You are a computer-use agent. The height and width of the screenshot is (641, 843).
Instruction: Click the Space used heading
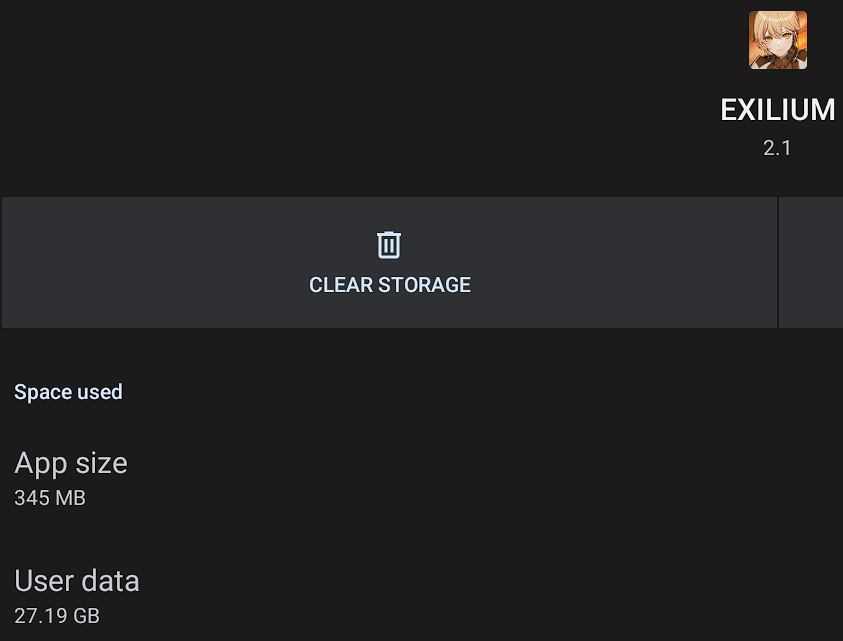click(x=68, y=392)
